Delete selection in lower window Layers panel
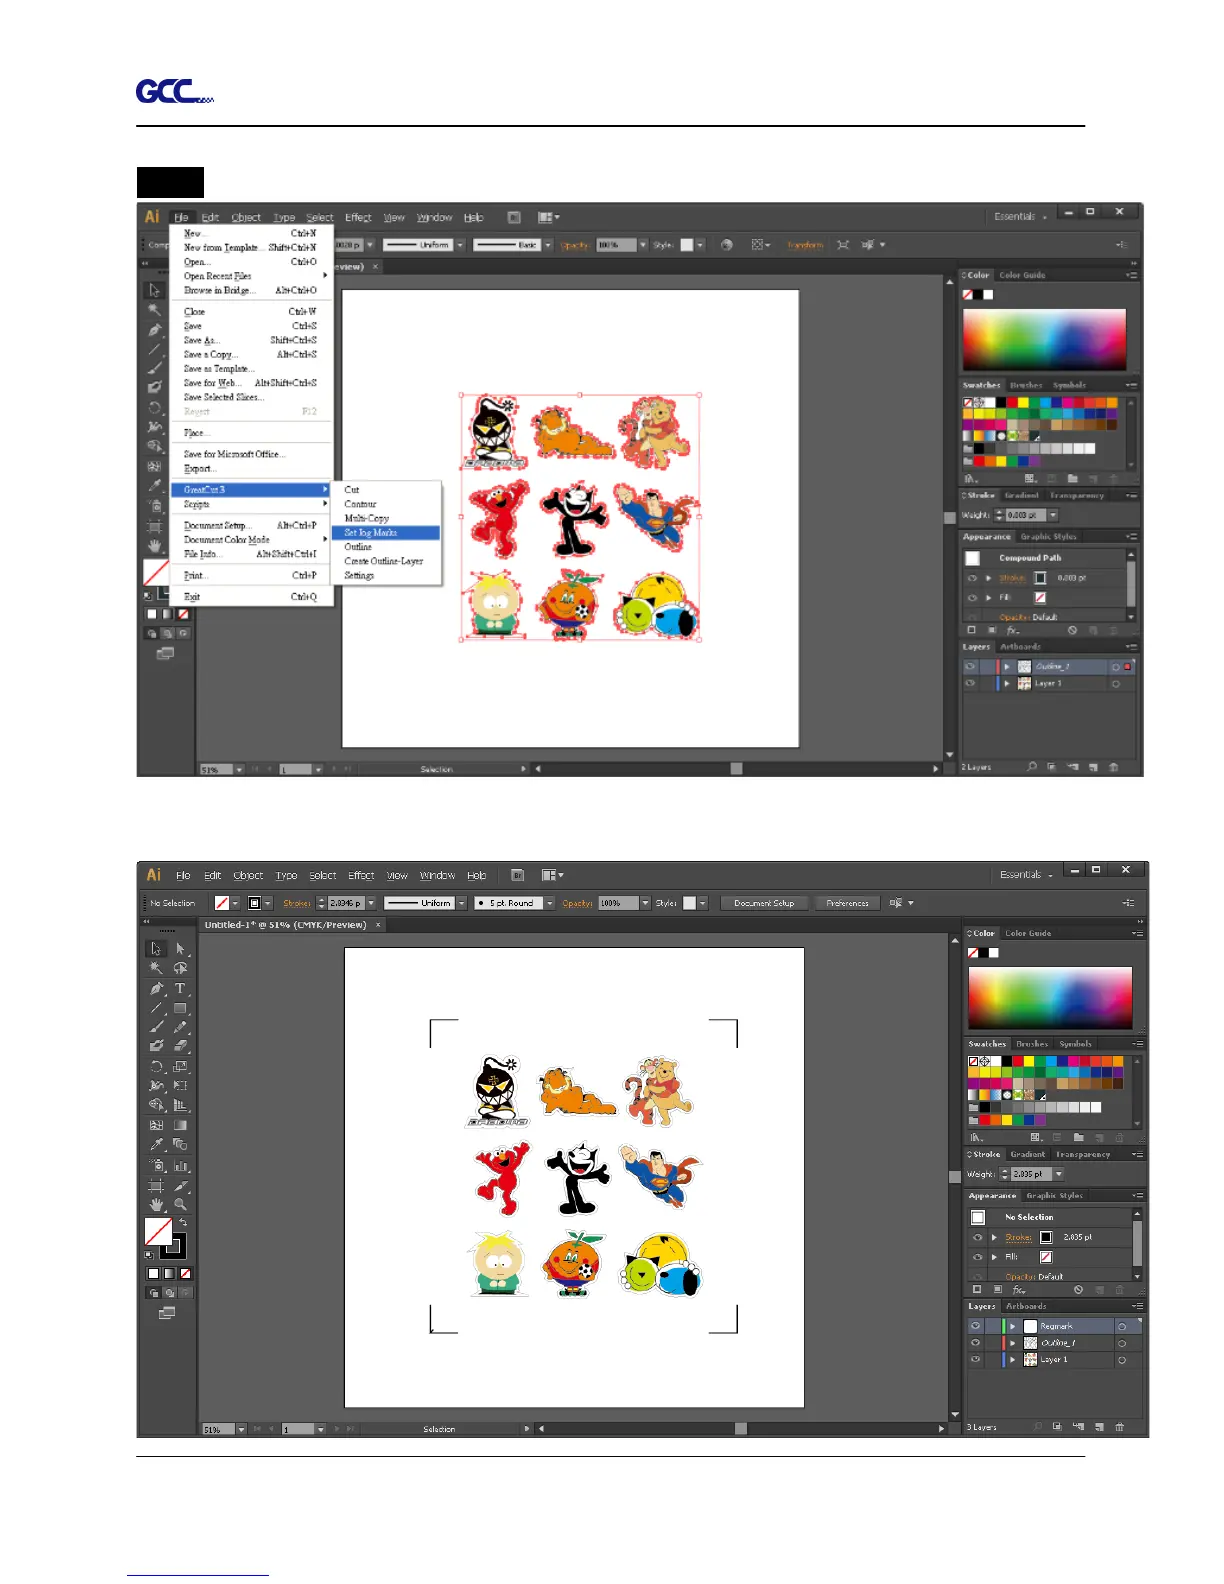 pyautogui.click(x=1120, y=1427)
